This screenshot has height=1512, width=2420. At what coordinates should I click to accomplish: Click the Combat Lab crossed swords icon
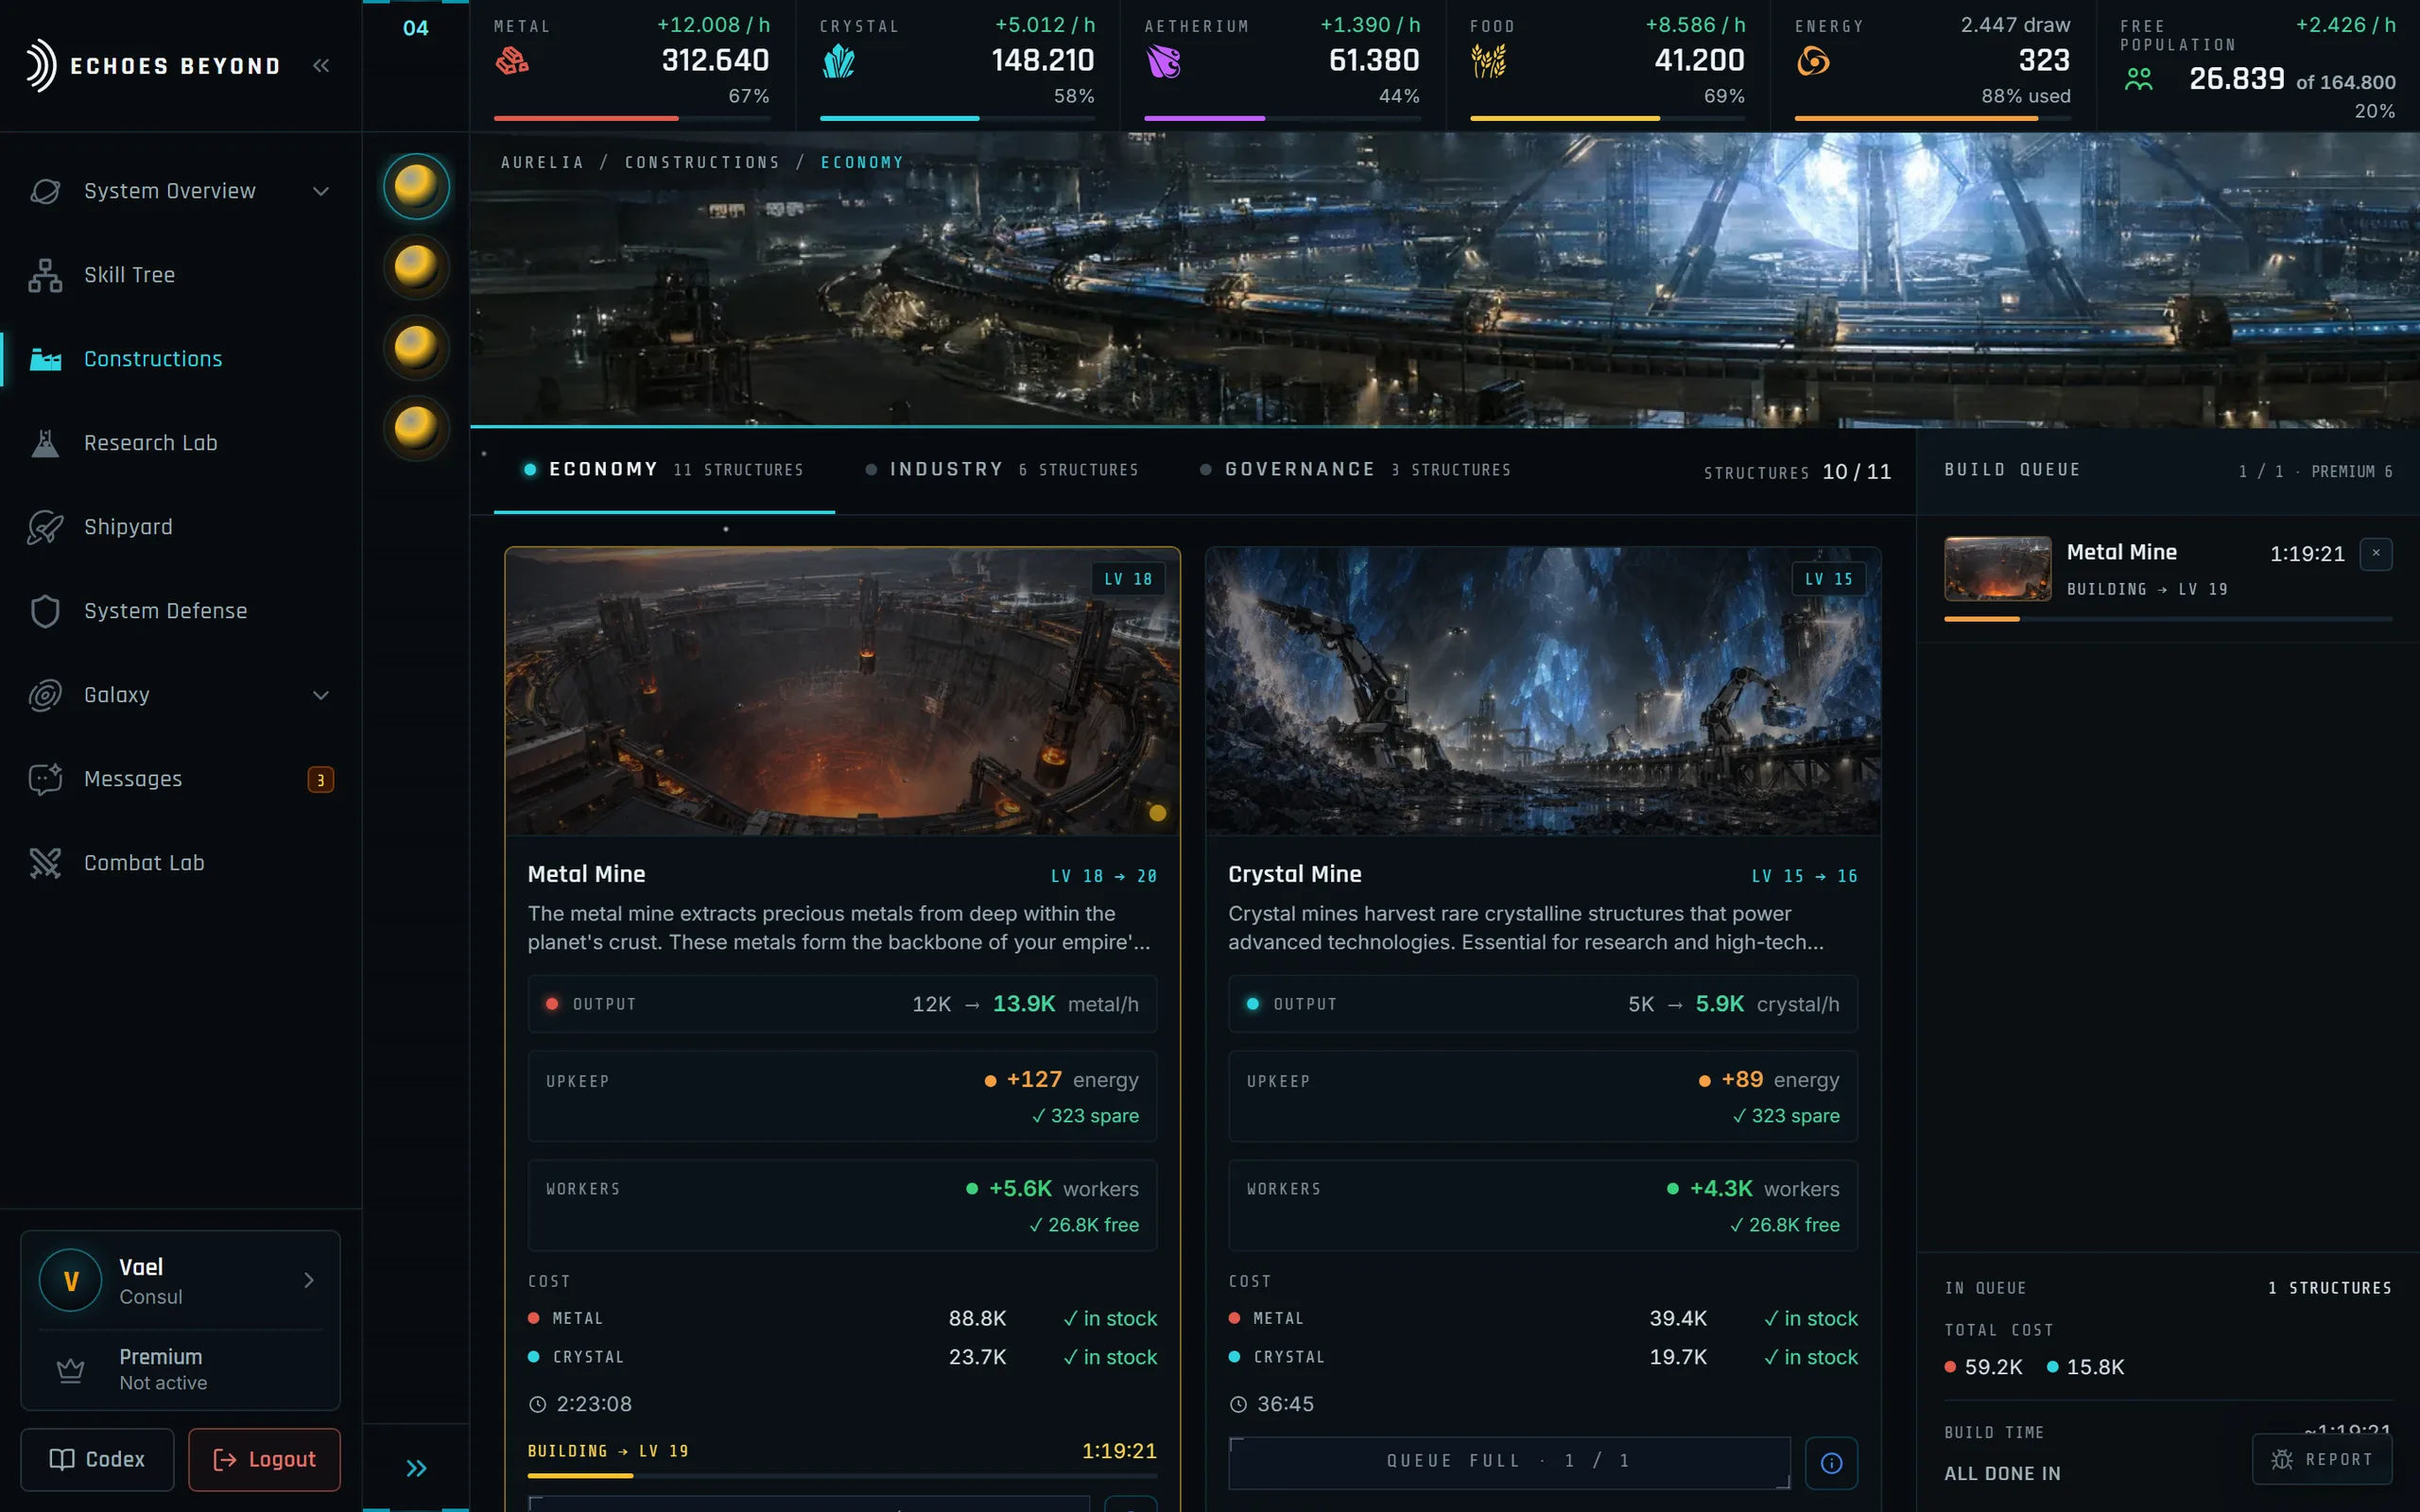click(x=45, y=863)
